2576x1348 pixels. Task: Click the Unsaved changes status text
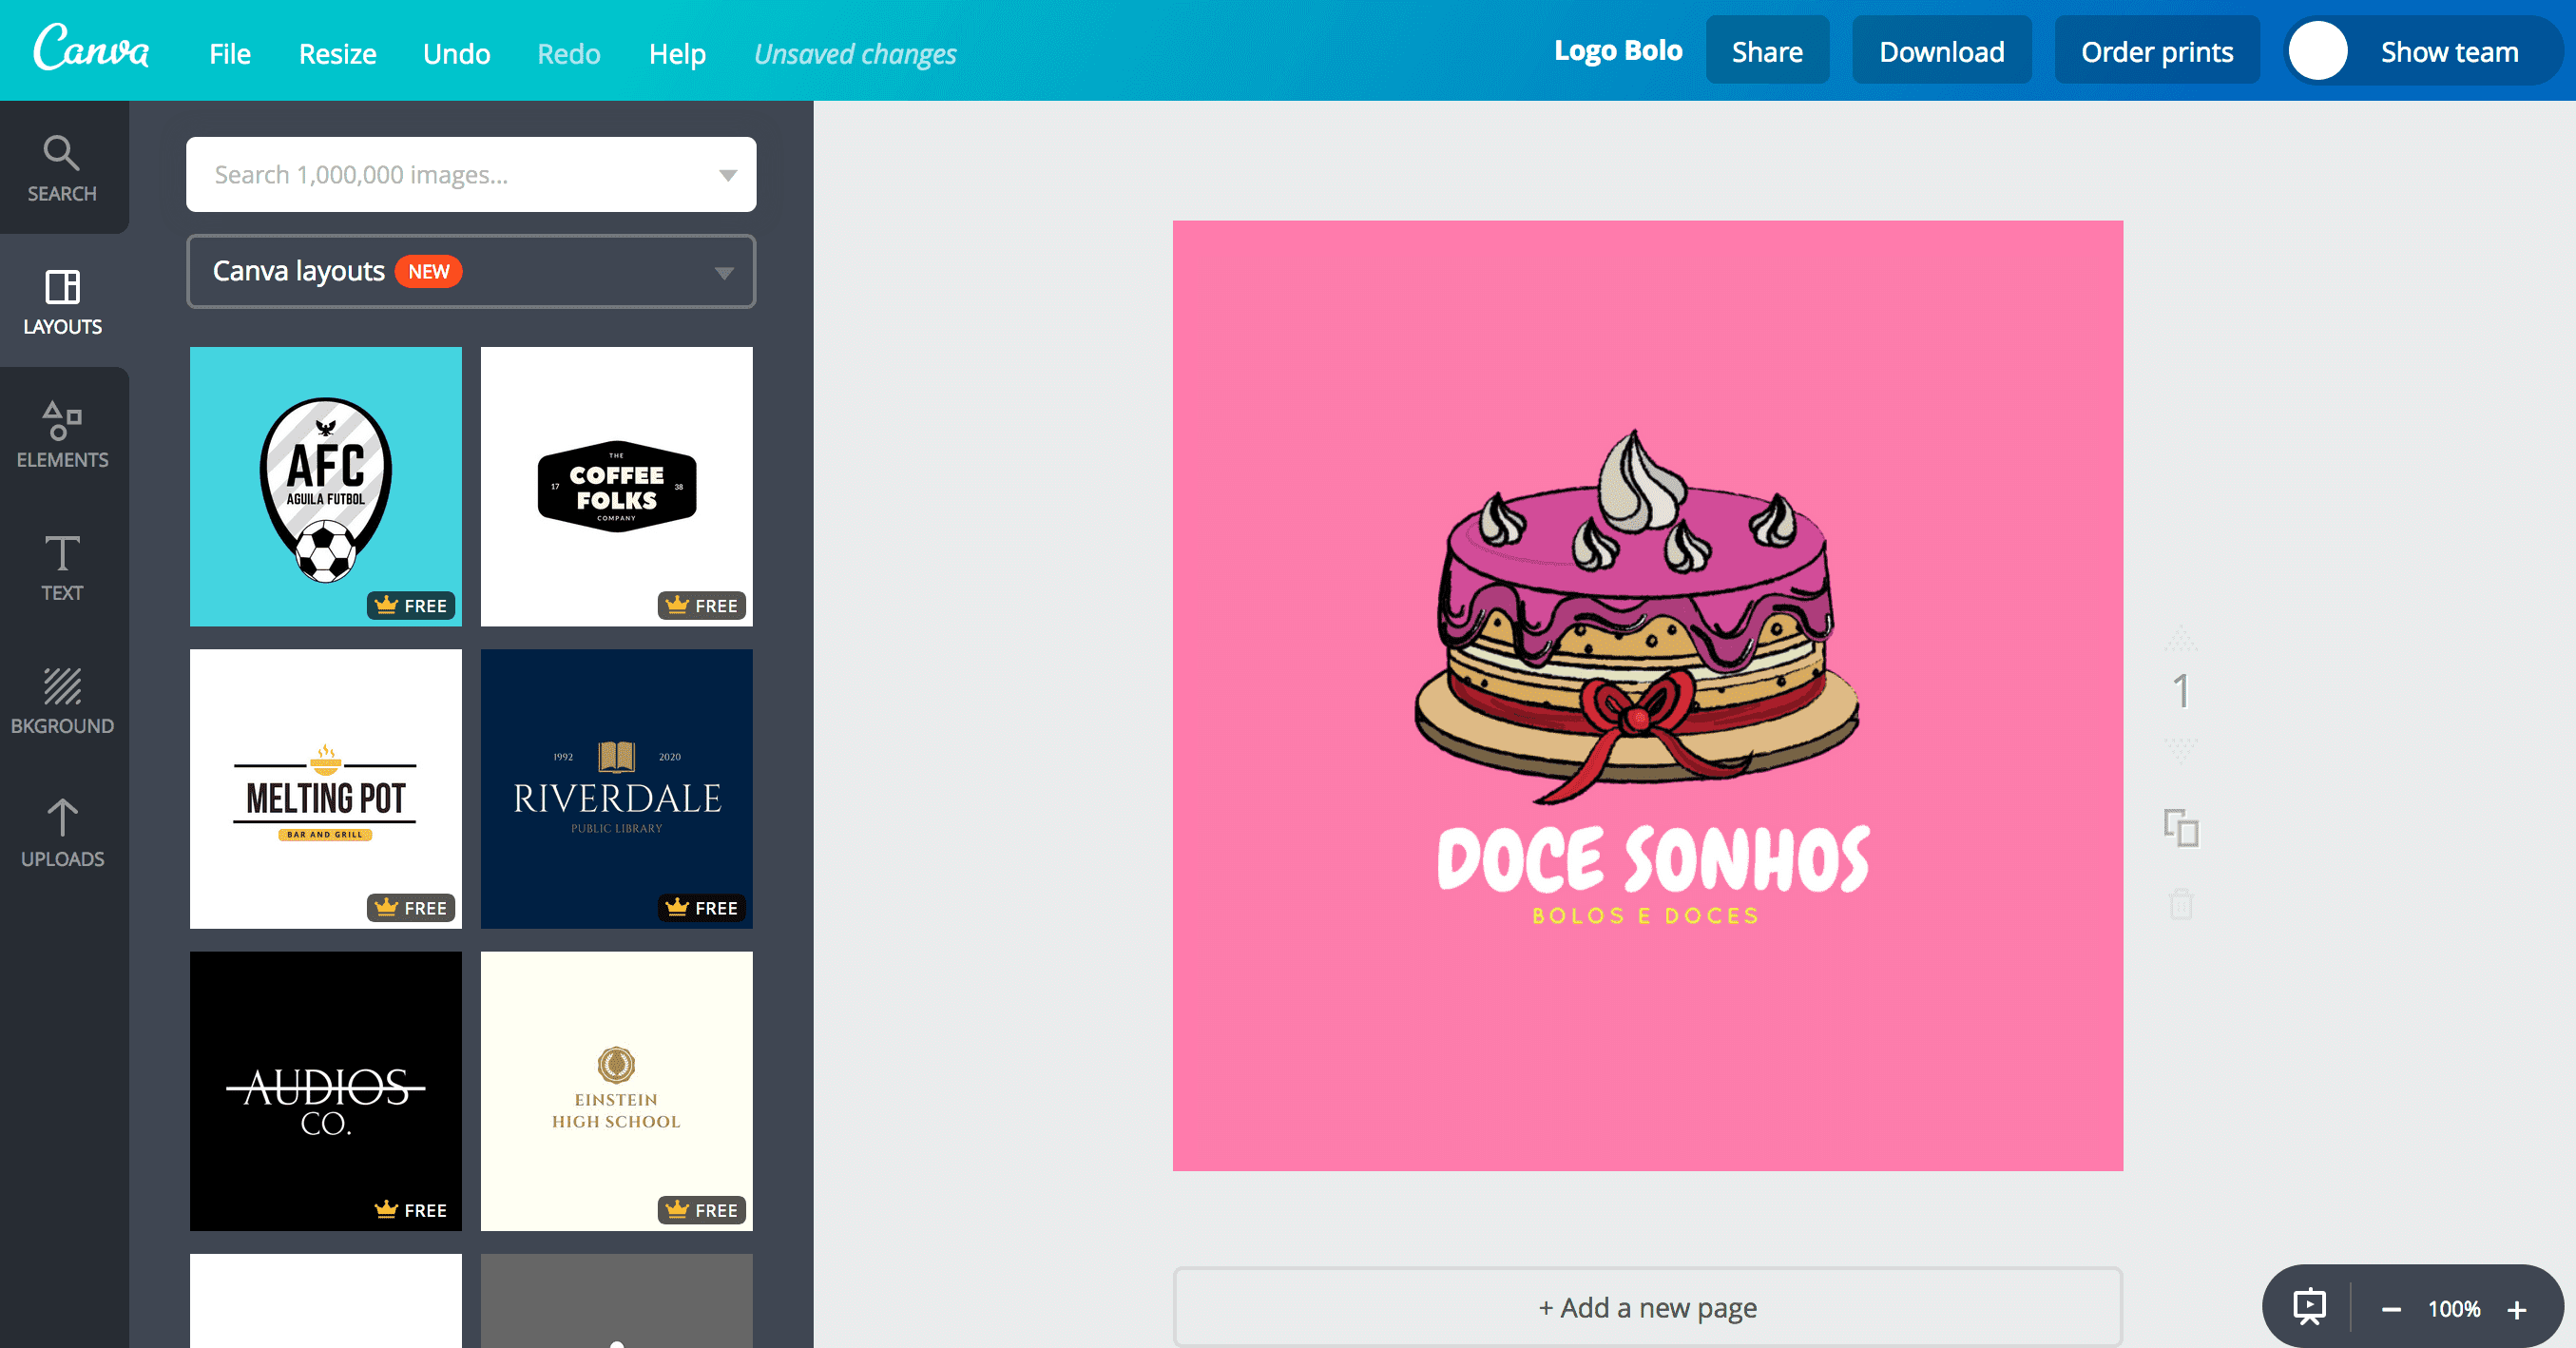(855, 54)
